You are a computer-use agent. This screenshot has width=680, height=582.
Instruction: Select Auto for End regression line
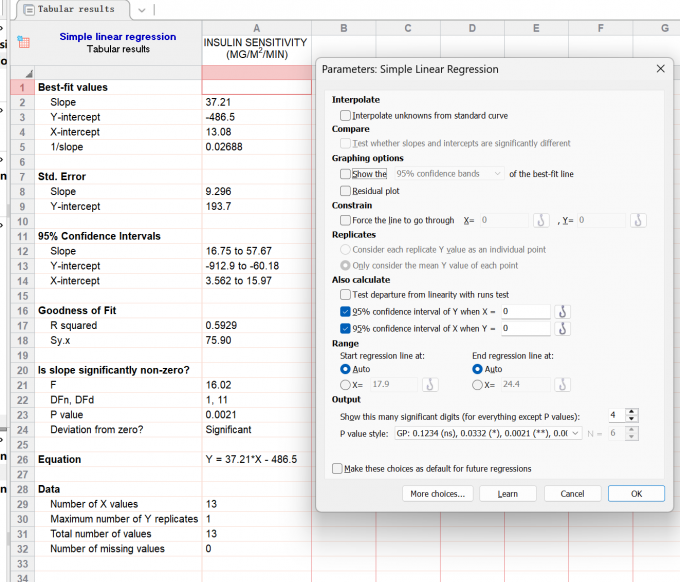click(477, 369)
